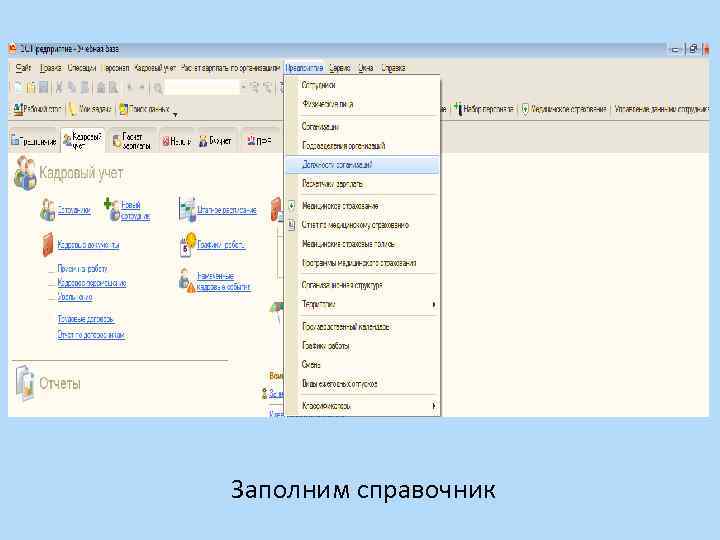Image resolution: width=720 pixels, height=540 pixels.
Task: Open the Персонал menu
Action: pos(116,68)
